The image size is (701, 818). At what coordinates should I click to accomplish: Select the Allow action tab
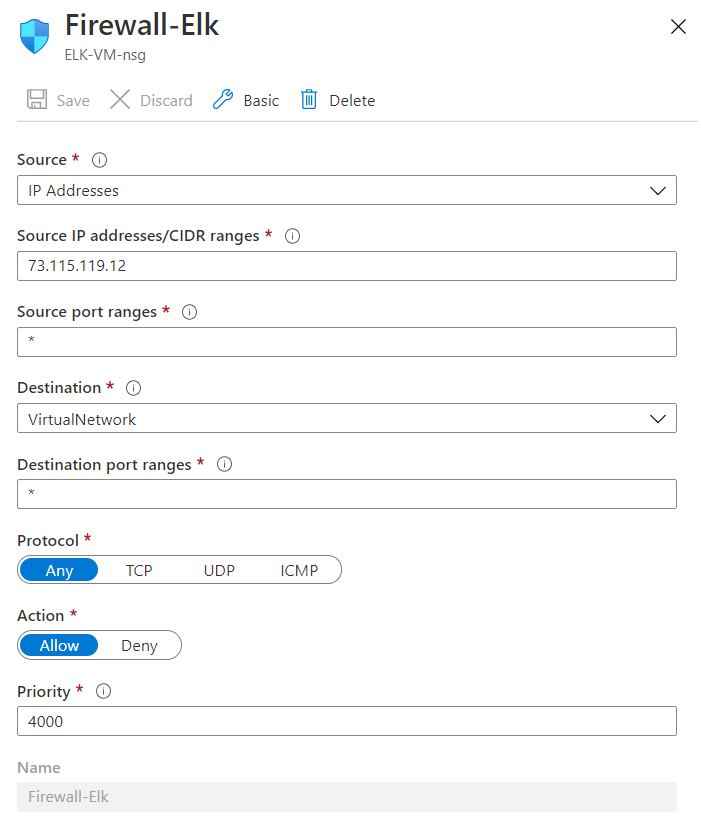(58, 645)
